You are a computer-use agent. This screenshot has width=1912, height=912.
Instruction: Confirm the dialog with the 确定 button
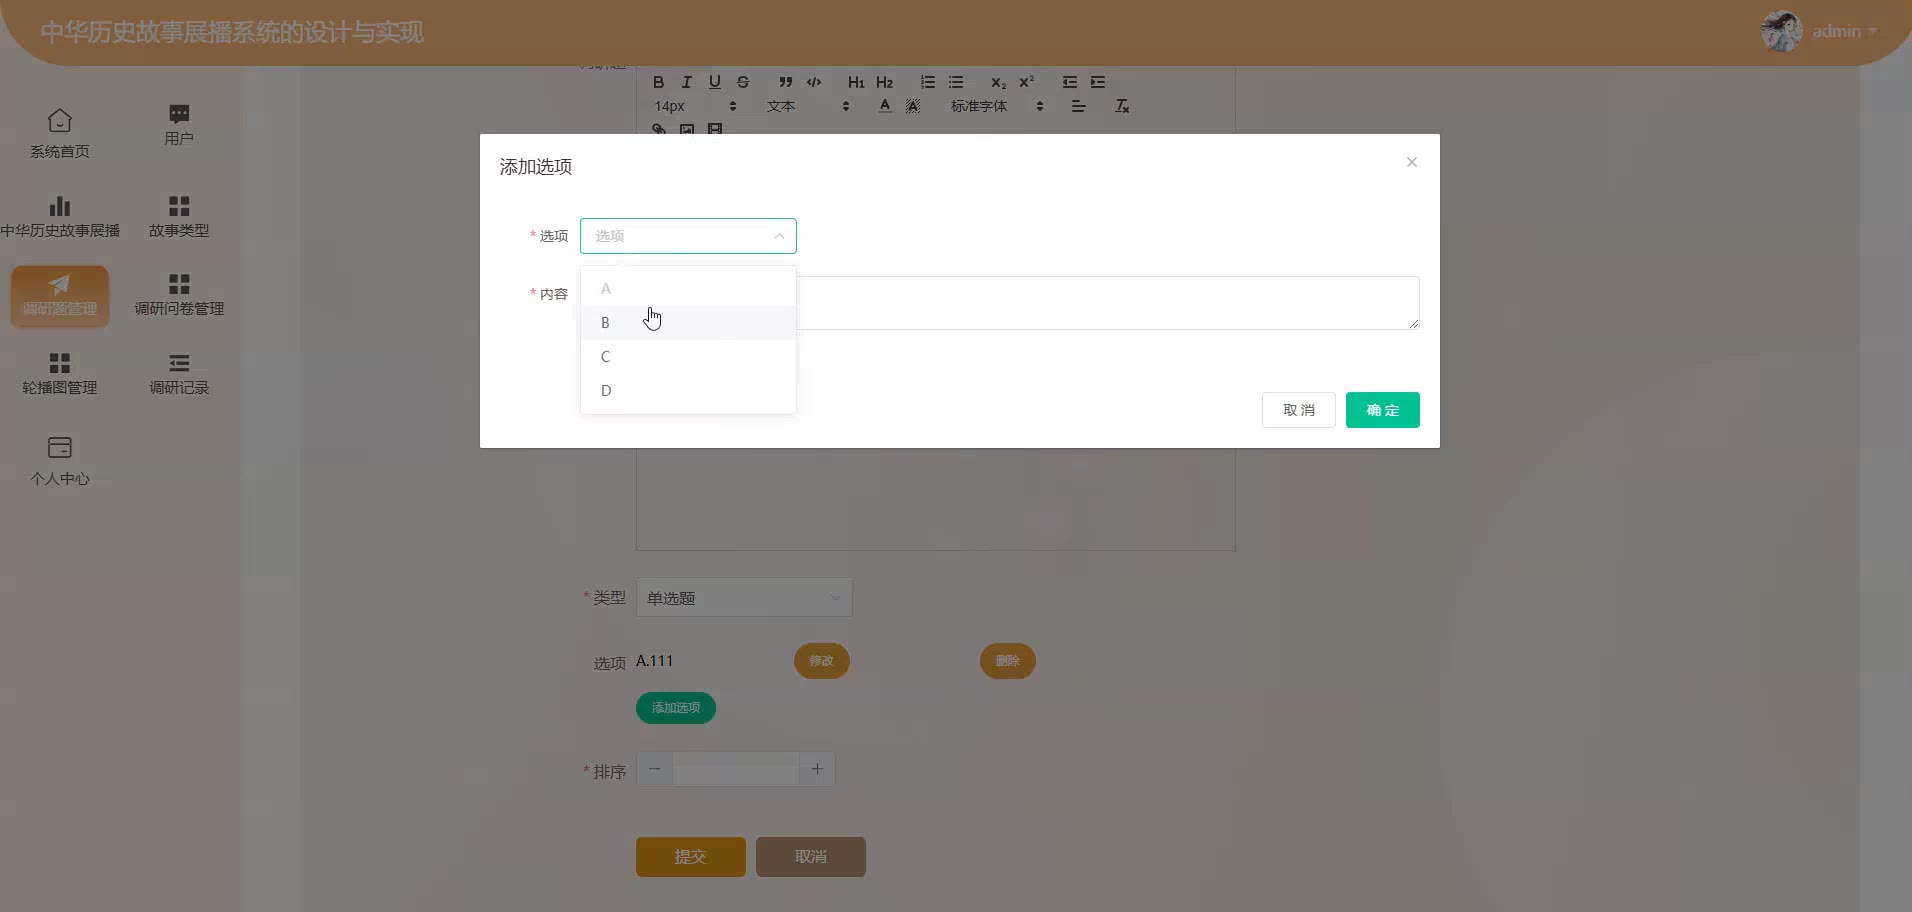pos(1382,410)
